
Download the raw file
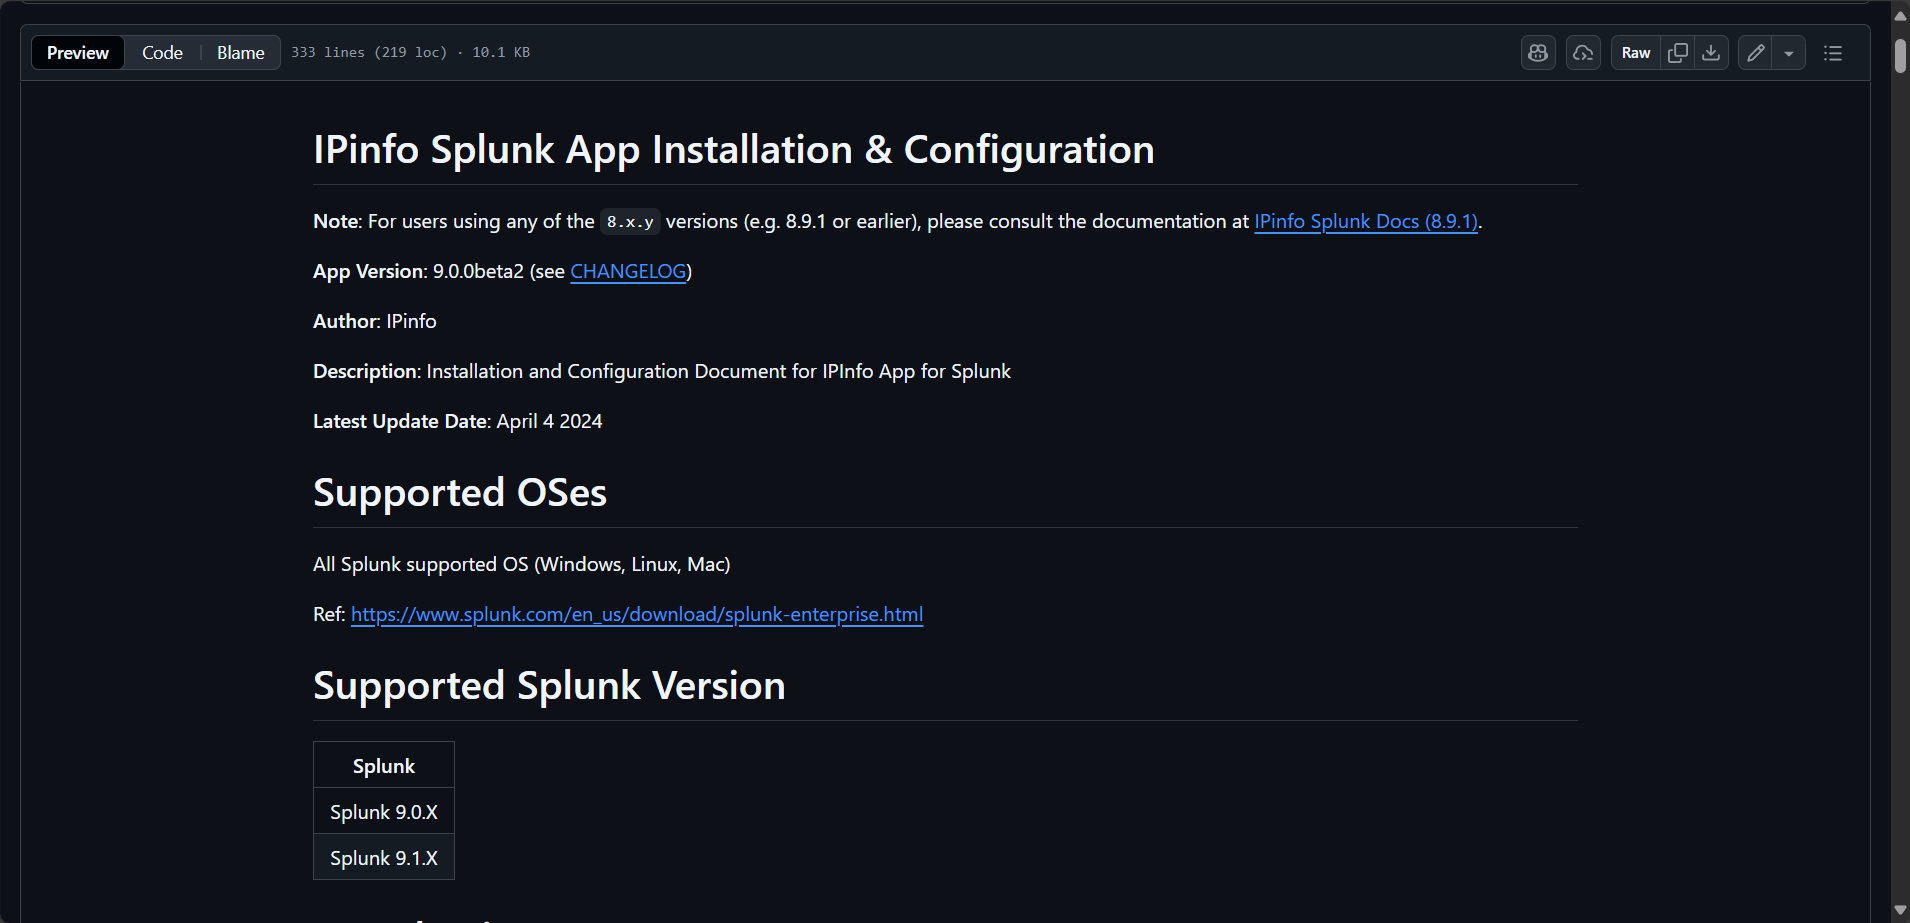click(x=1712, y=52)
